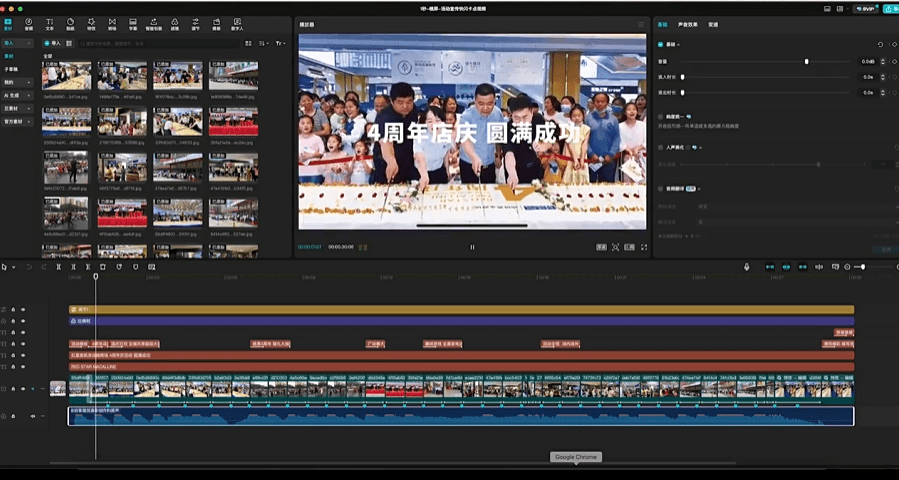
Task: Toggle the 基础 section checkbox
Action: click(662, 45)
